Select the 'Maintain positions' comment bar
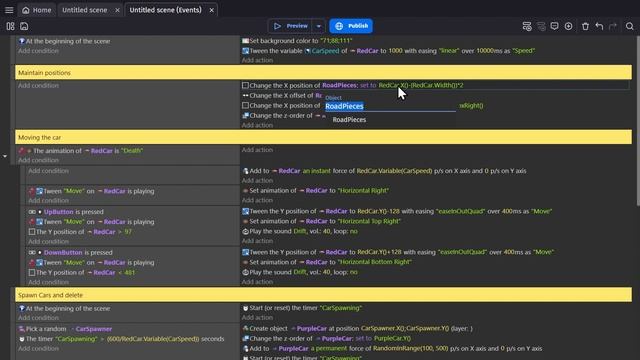This screenshot has width=640, height=360. [323, 73]
